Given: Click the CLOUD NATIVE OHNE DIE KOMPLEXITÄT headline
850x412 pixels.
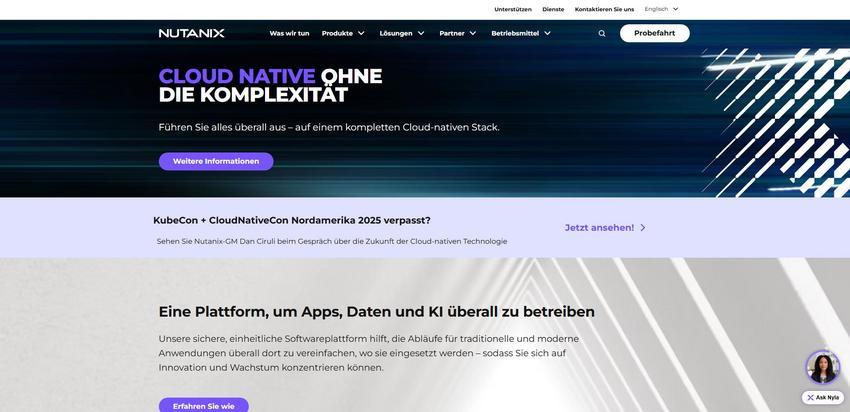Looking at the screenshot, I should tap(271, 85).
